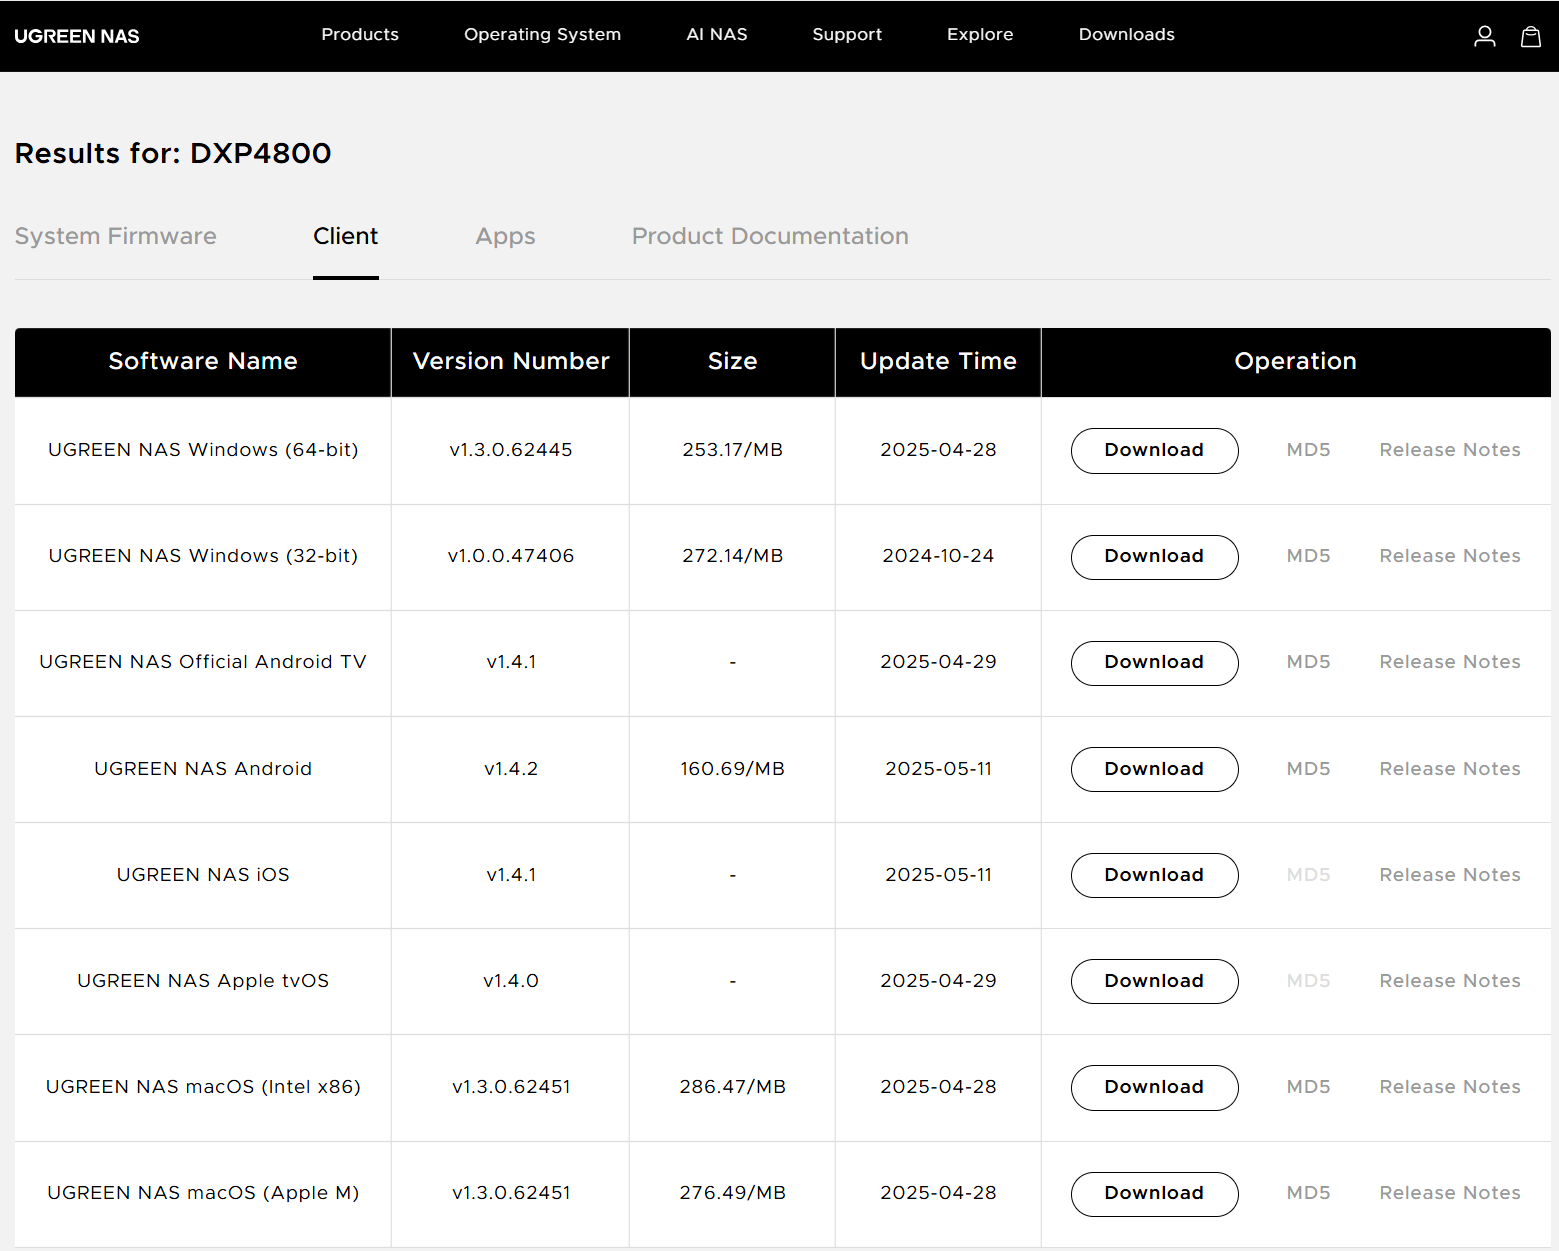Image resolution: width=1559 pixels, height=1251 pixels.
Task: Open Release Notes for UGREEN NAS iOS
Action: 1450,875
